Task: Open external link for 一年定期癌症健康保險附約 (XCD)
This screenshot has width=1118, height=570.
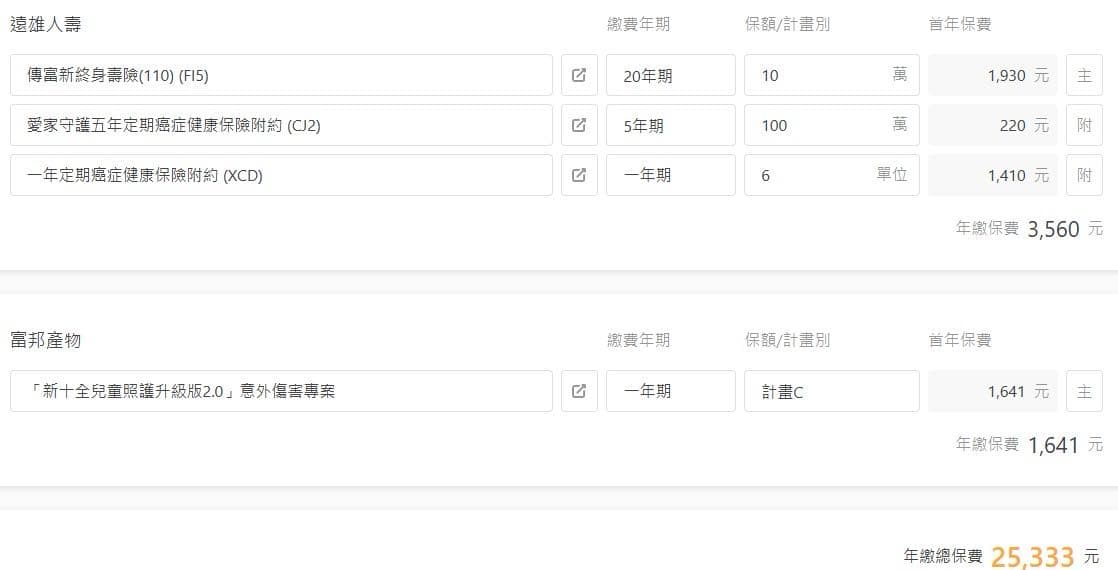Action: pos(579,175)
